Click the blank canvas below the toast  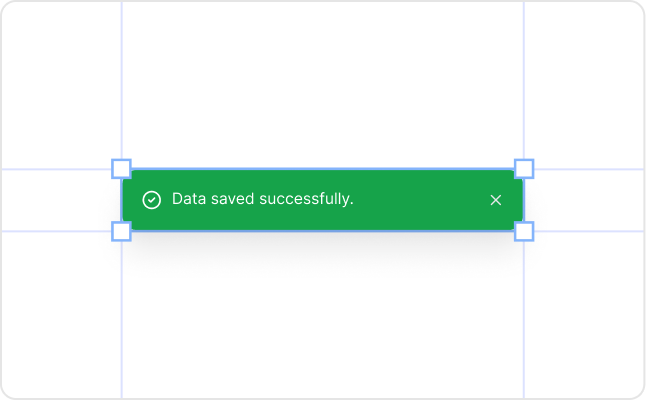(x=320, y=320)
